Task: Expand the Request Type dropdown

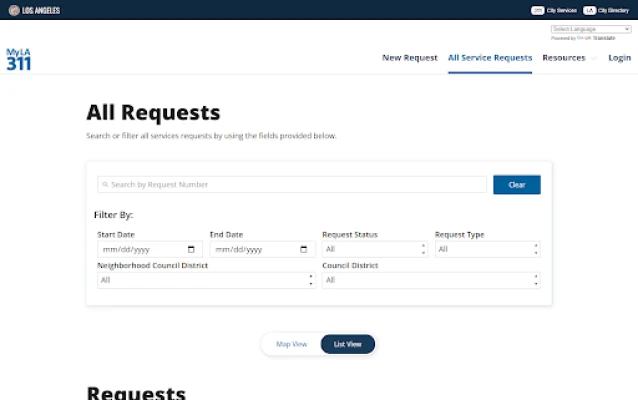Action: point(487,249)
